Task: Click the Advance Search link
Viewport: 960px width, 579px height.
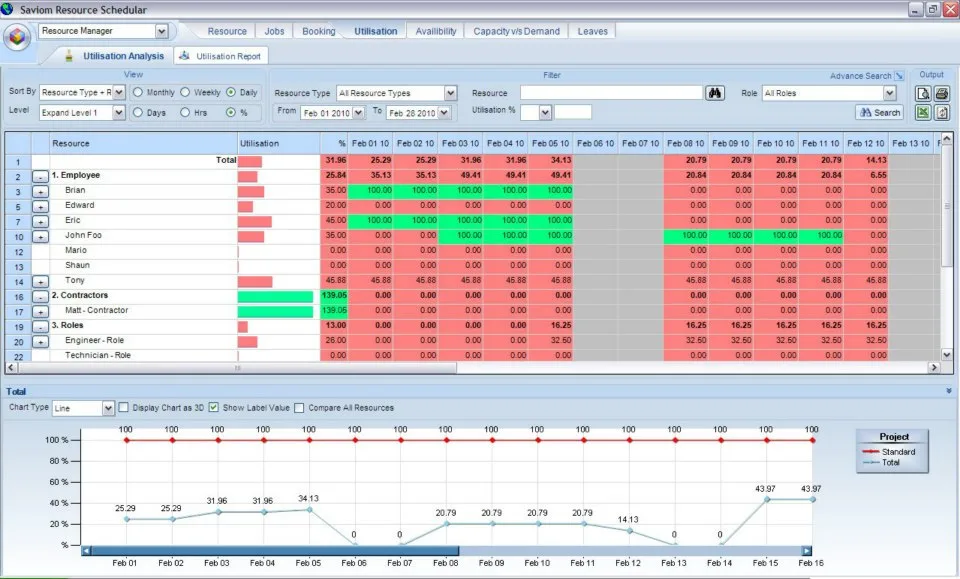Action: (860, 76)
